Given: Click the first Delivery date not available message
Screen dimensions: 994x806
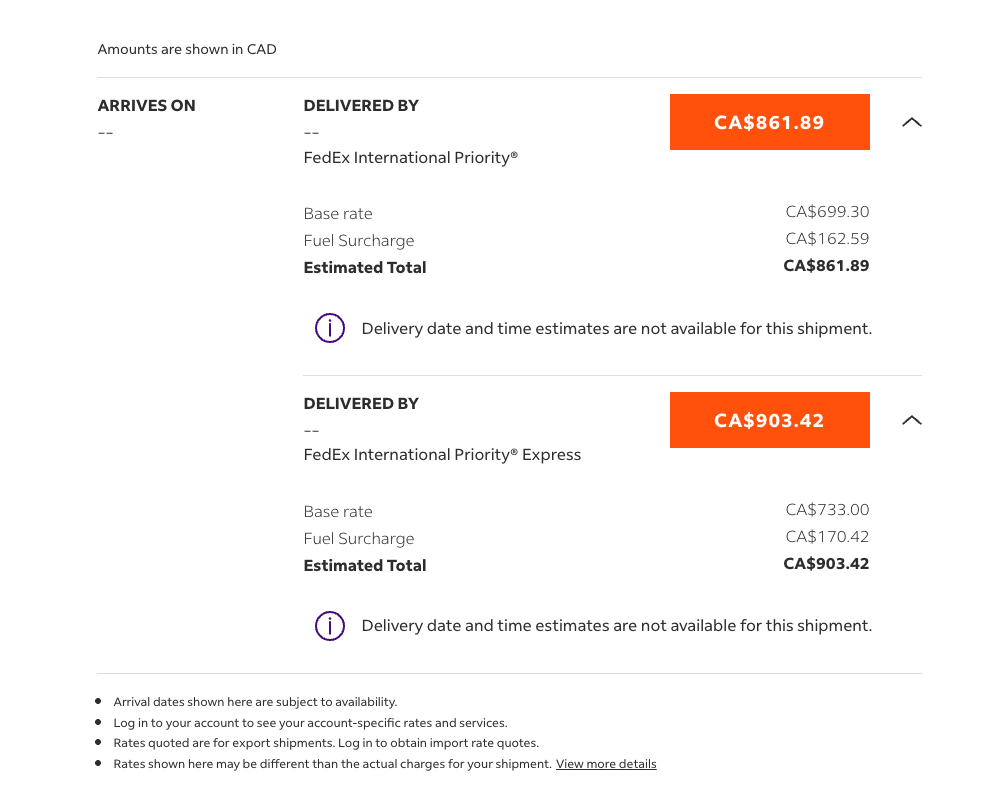Looking at the screenshot, I should [x=617, y=328].
